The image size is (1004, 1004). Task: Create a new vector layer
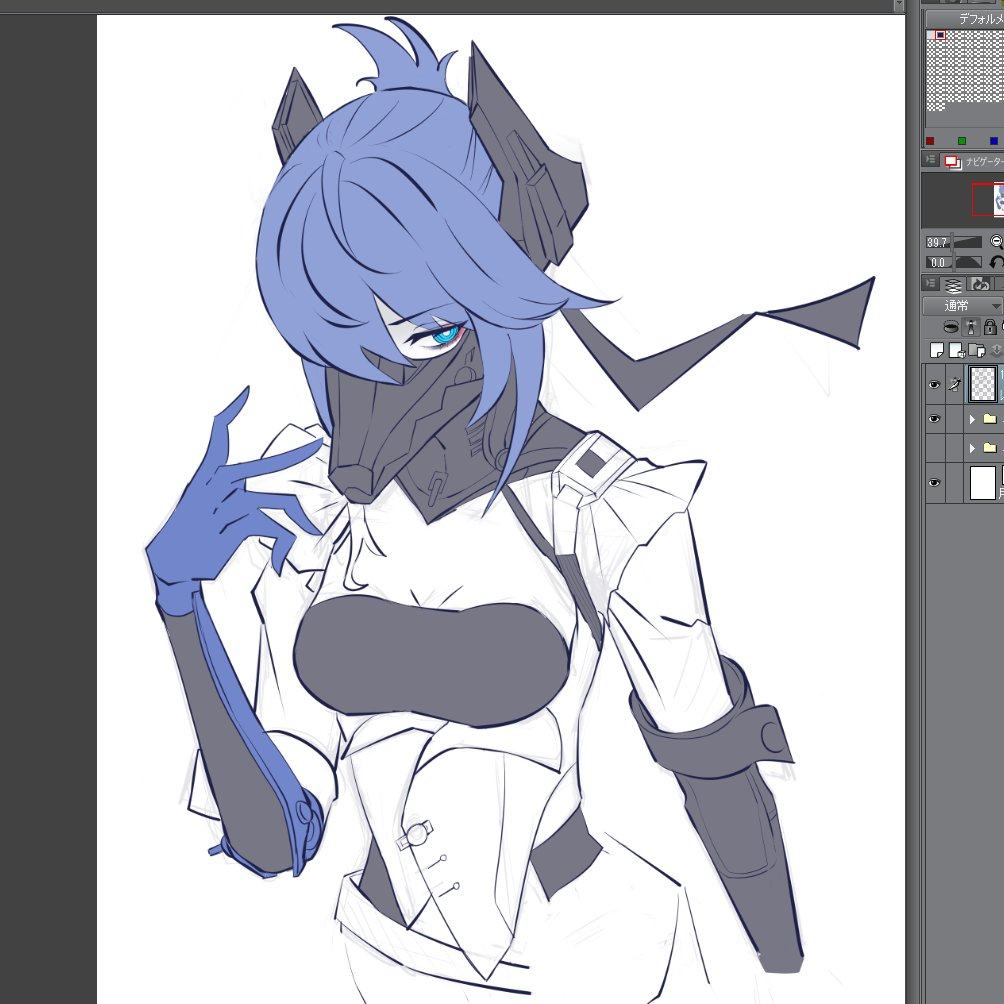click(x=957, y=350)
